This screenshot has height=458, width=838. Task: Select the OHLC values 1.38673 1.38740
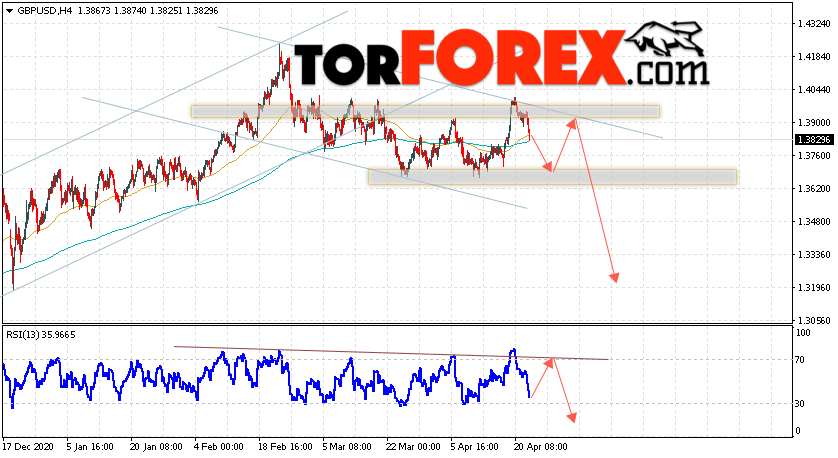coord(112,11)
